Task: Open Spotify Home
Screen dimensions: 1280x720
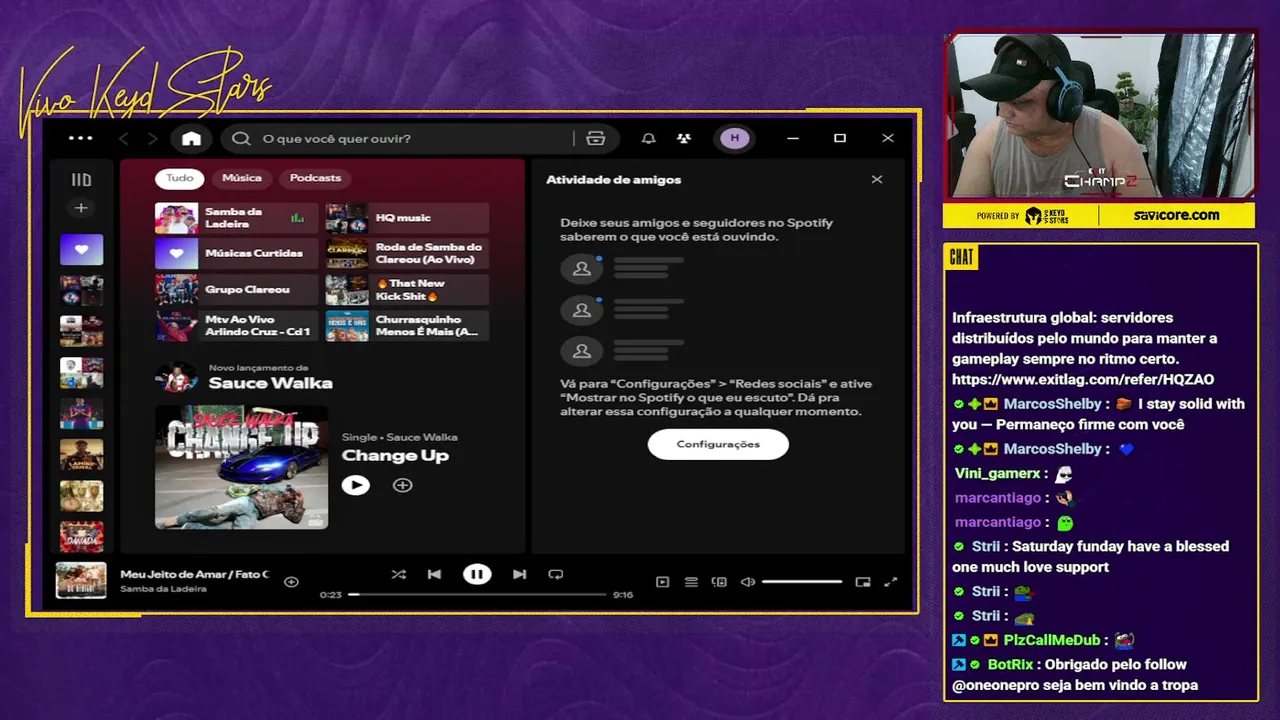Action: (x=191, y=139)
